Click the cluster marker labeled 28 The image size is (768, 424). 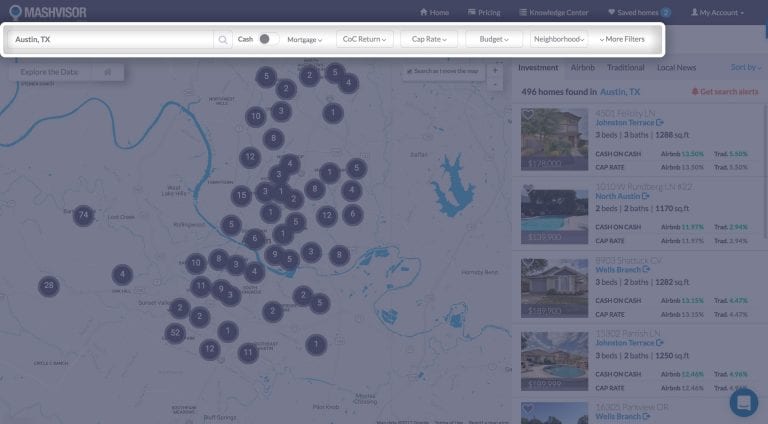click(48, 285)
